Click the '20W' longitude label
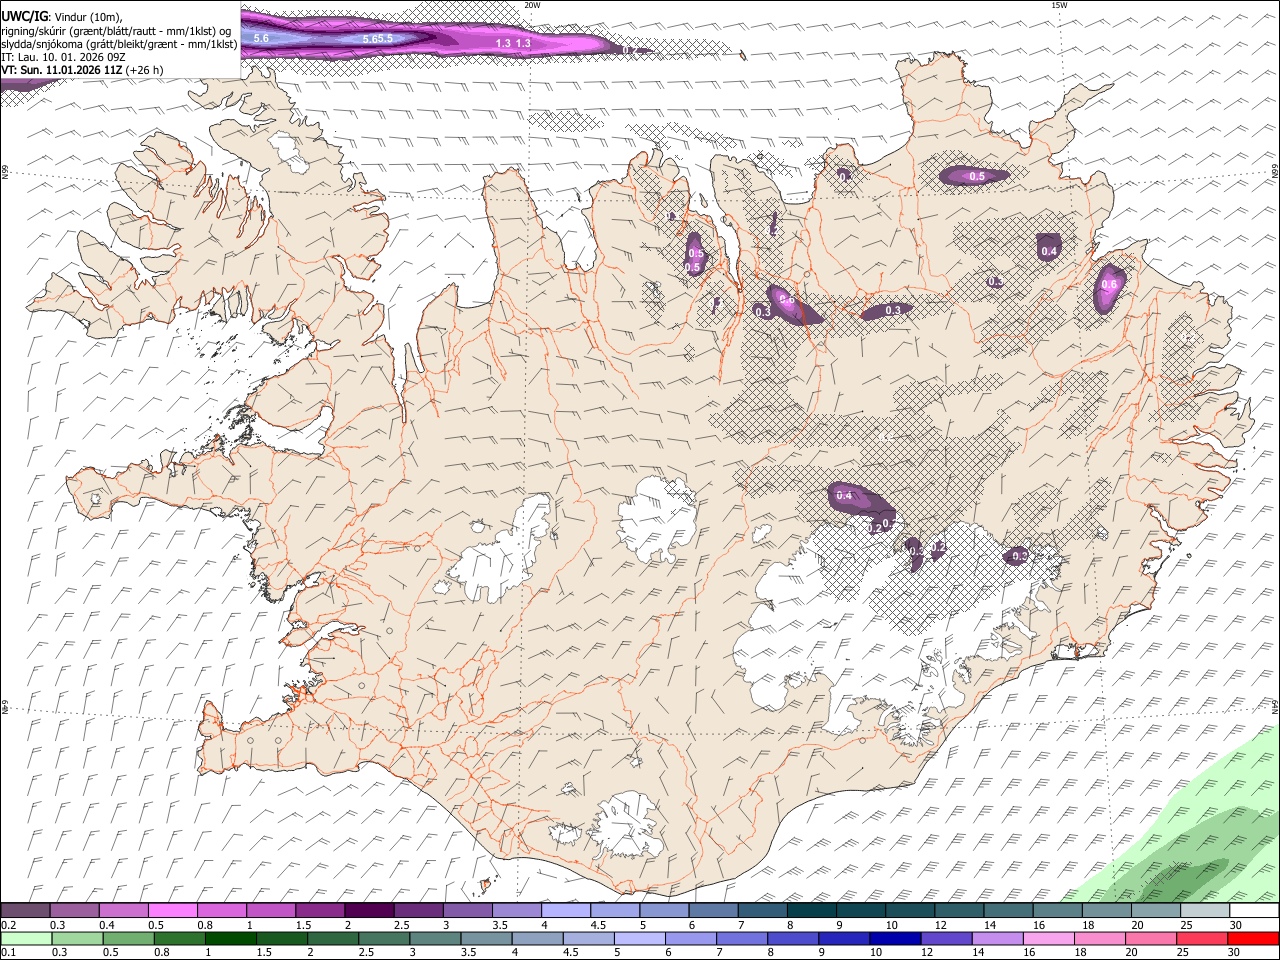The width and height of the screenshot is (1280, 960). tap(532, 5)
